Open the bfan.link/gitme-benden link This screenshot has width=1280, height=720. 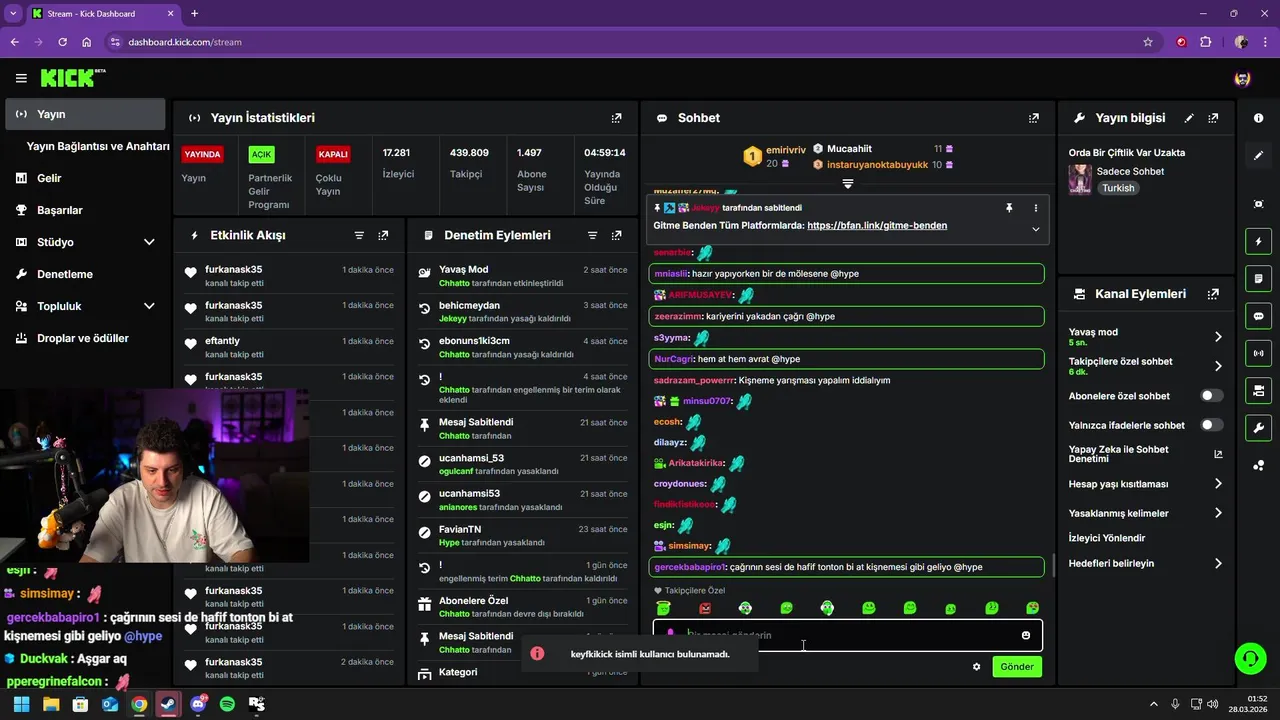877,226
